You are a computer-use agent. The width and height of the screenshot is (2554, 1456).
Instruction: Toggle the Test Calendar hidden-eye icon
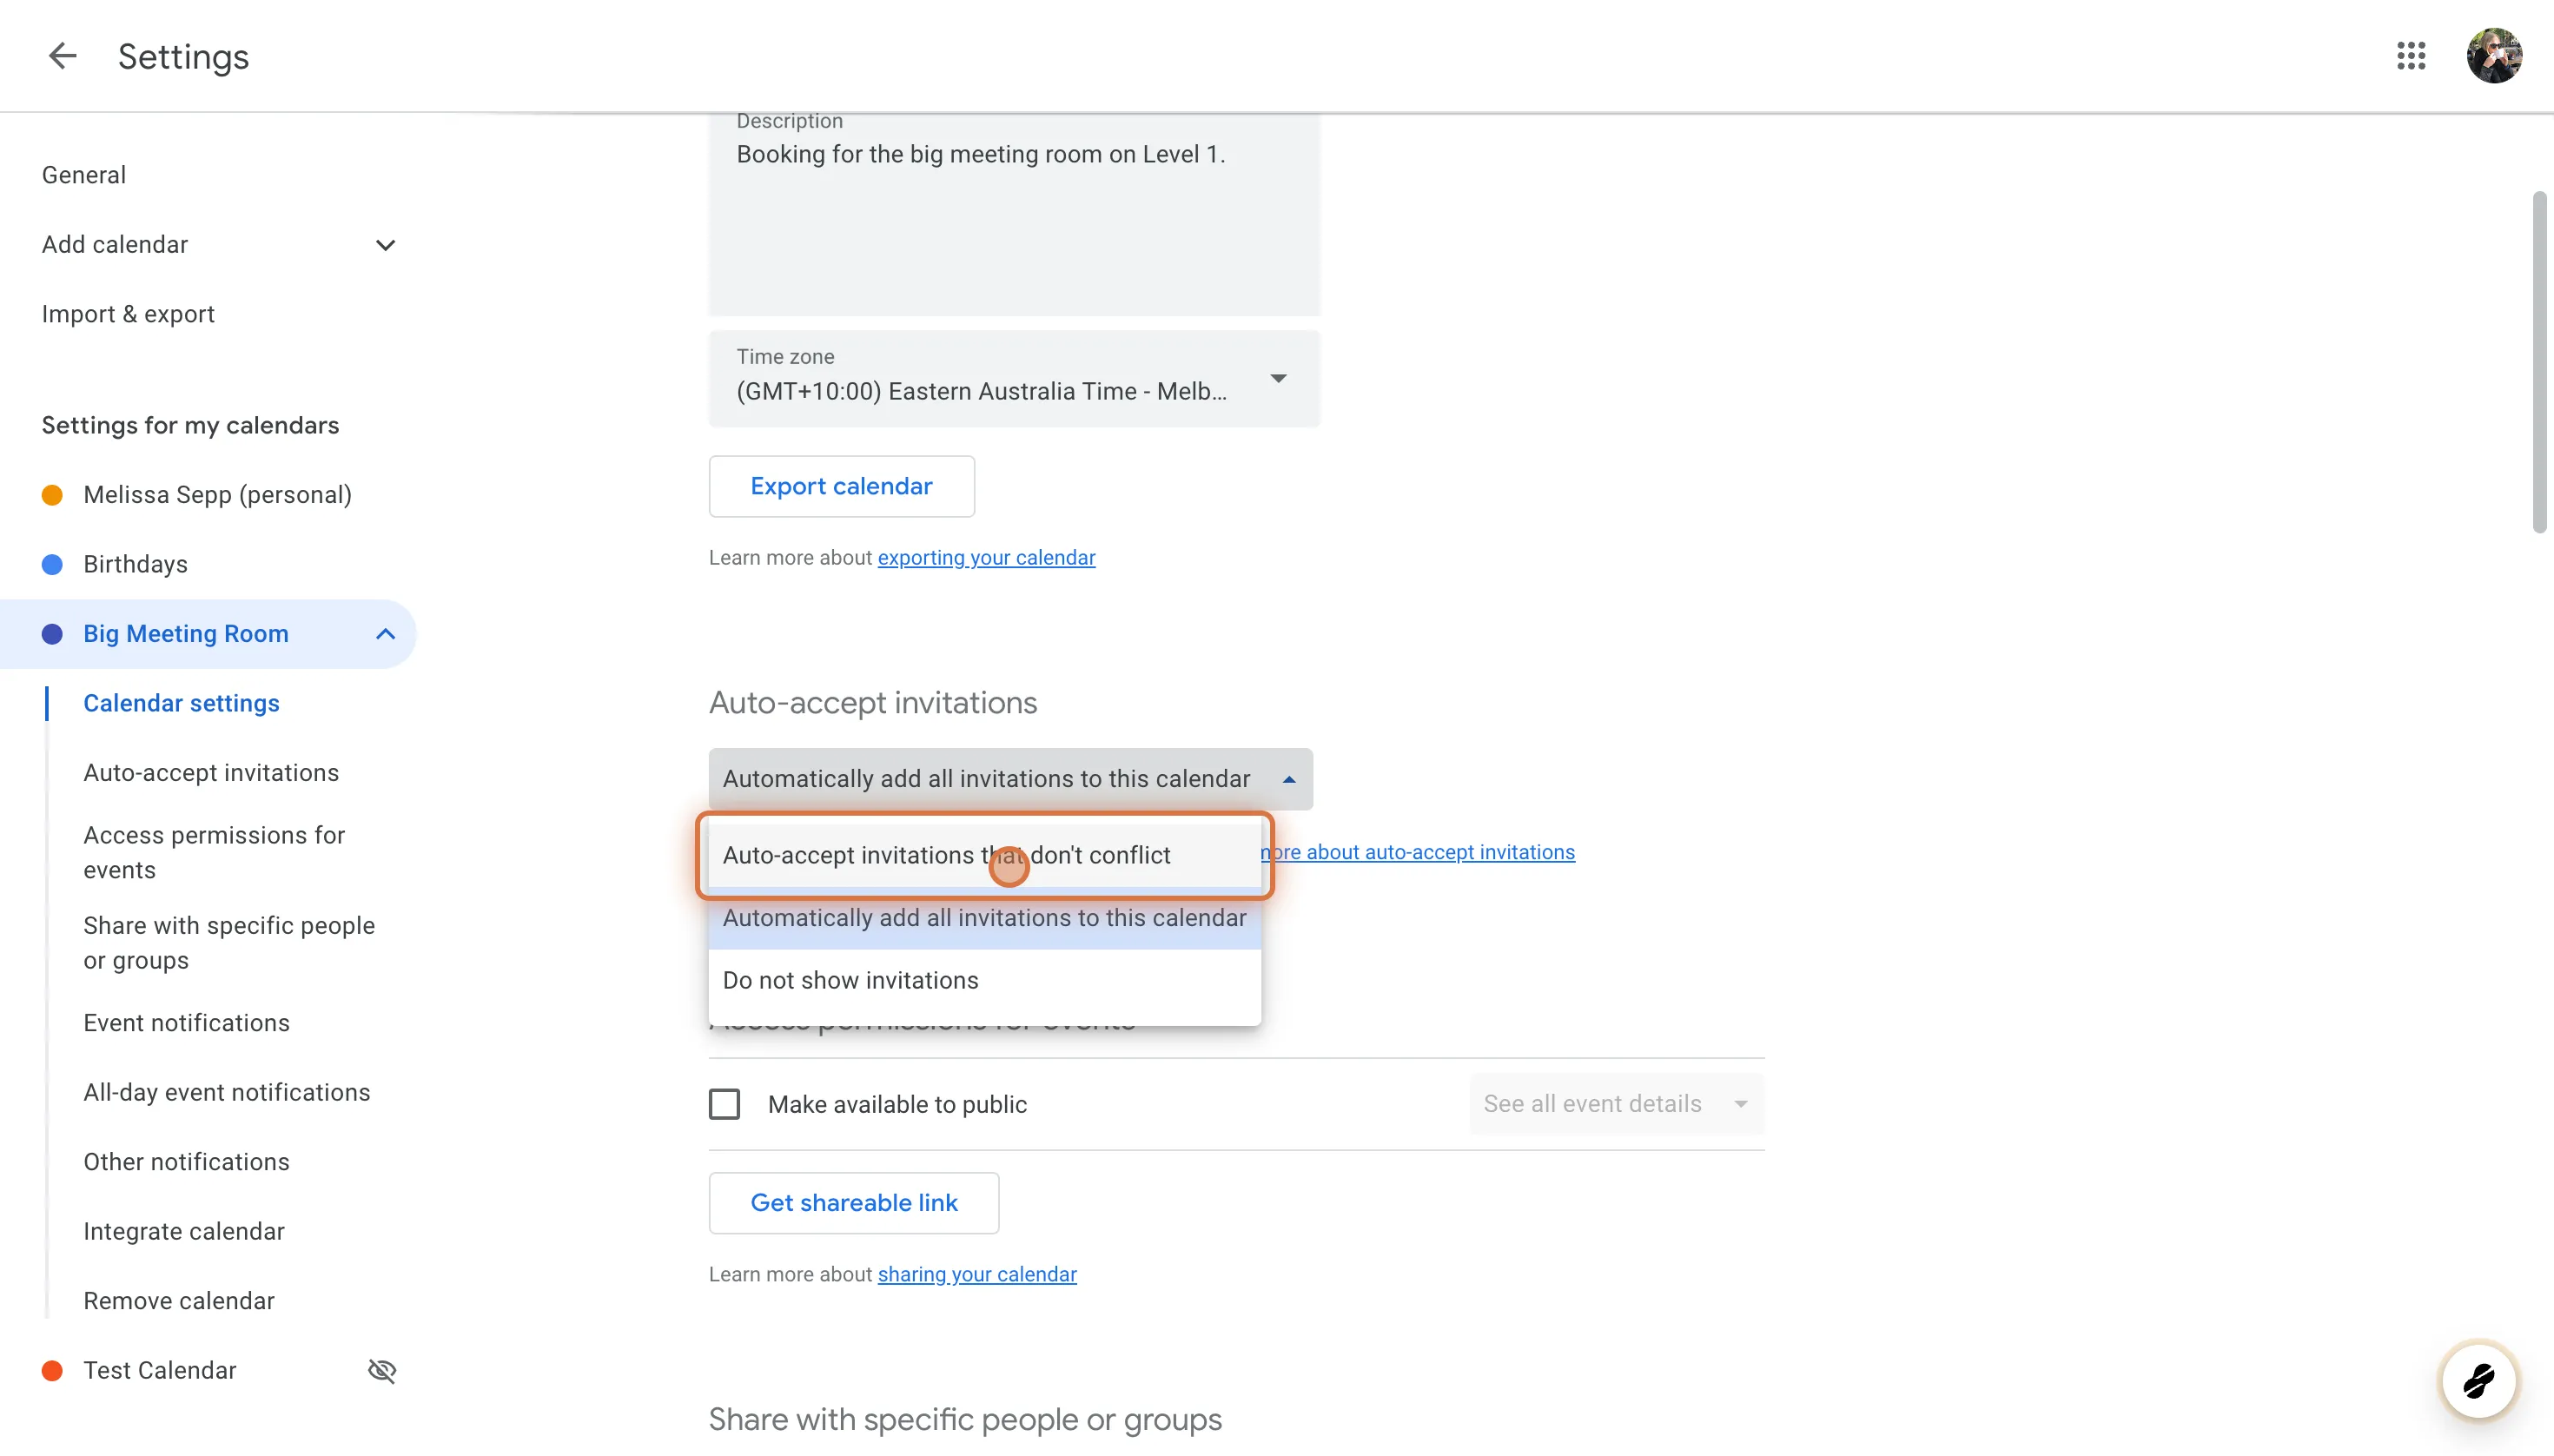click(382, 1370)
